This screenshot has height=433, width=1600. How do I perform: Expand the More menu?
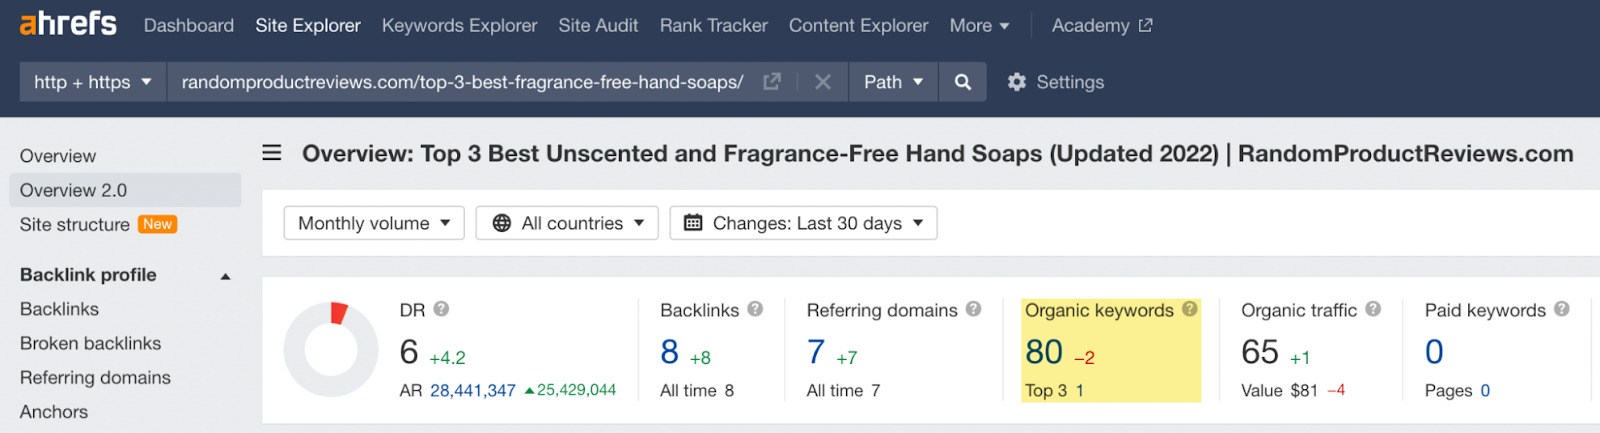[979, 26]
